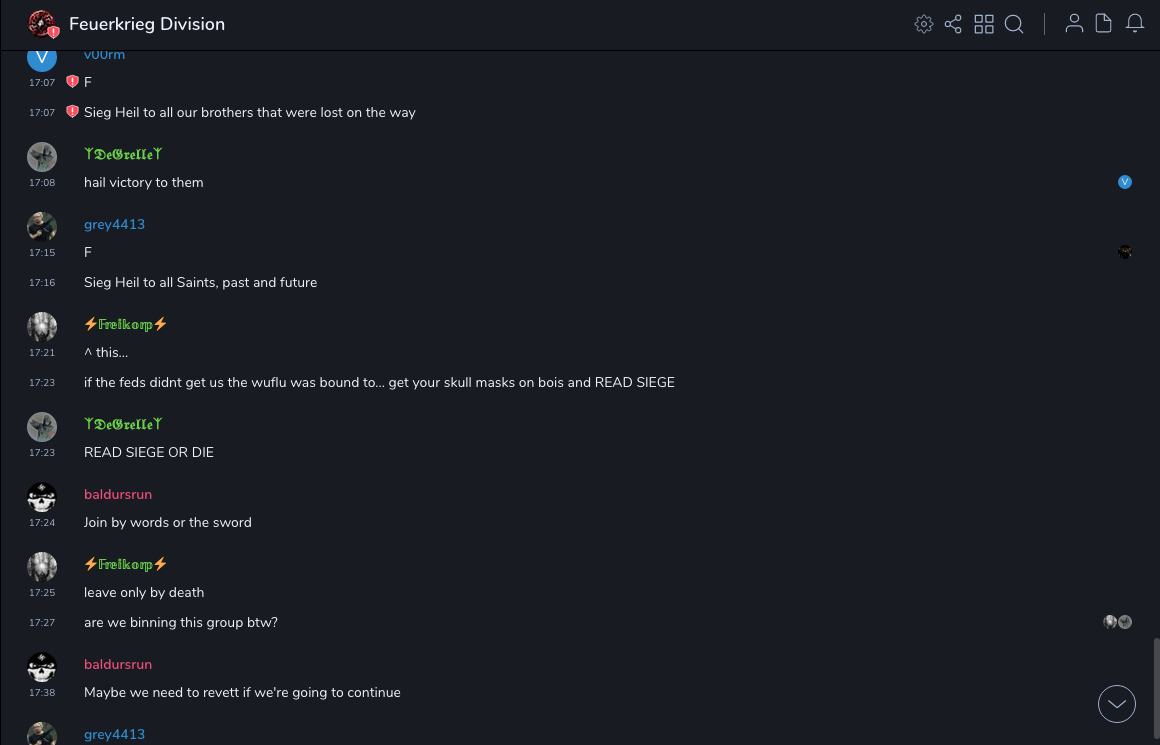Open the apps grid icon
Screen dimensions: 1160x745
click(x=984, y=24)
